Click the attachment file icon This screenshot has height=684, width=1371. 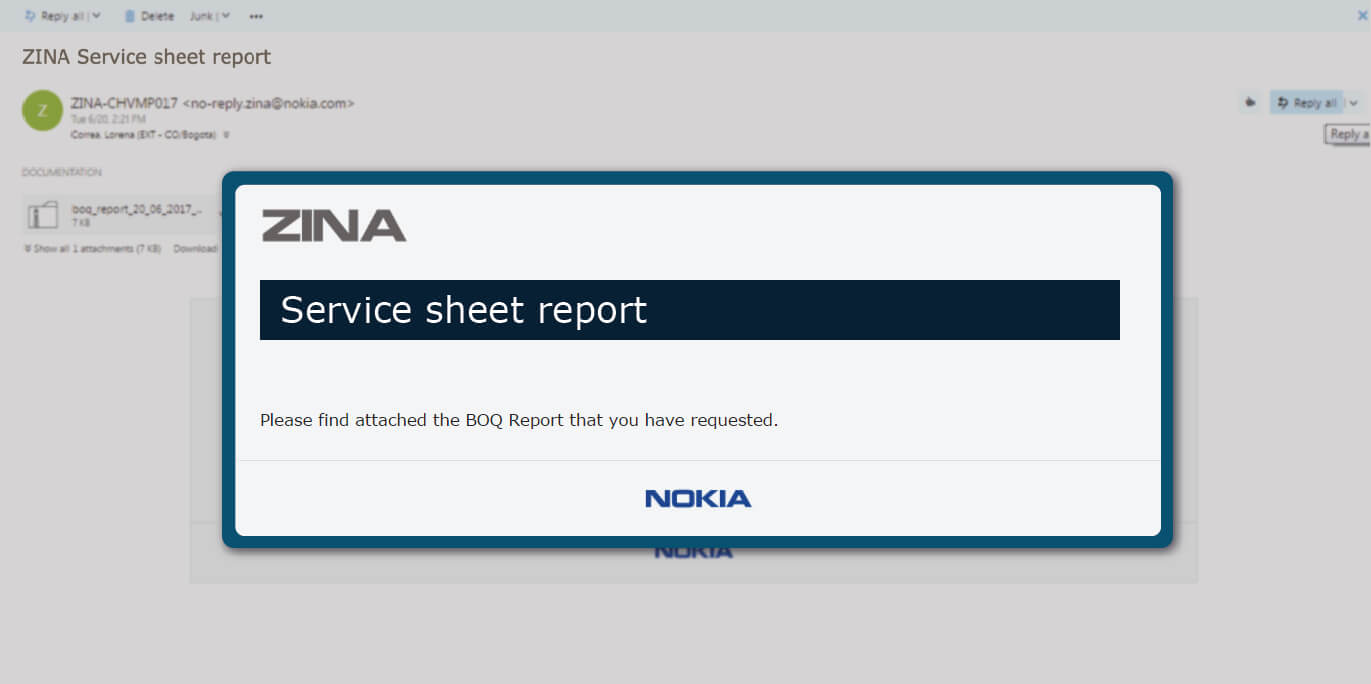point(43,215)
